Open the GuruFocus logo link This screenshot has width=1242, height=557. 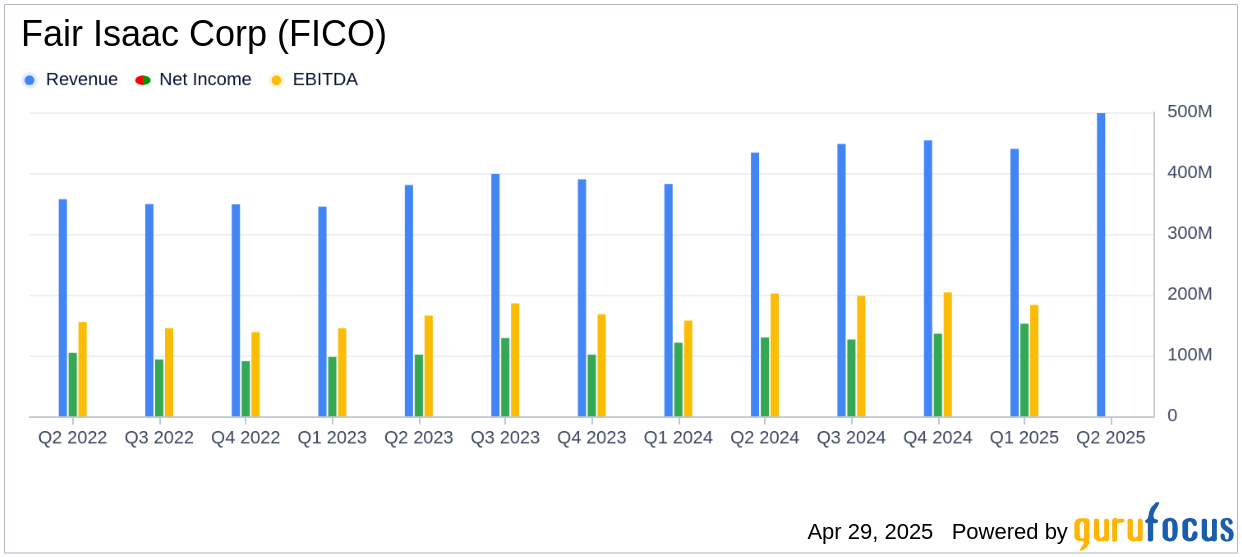1153,527
